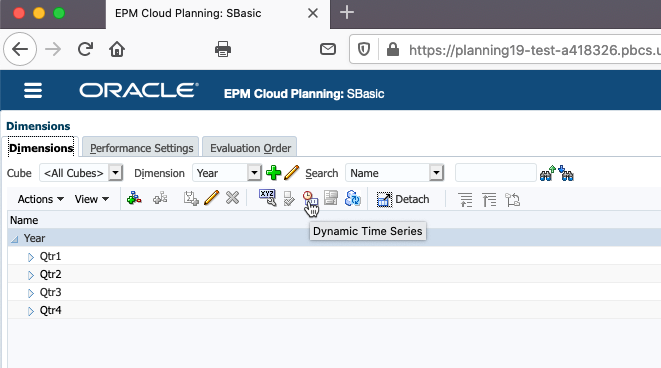Open the XYZ custom attributes icon

(x=267, y=198)
